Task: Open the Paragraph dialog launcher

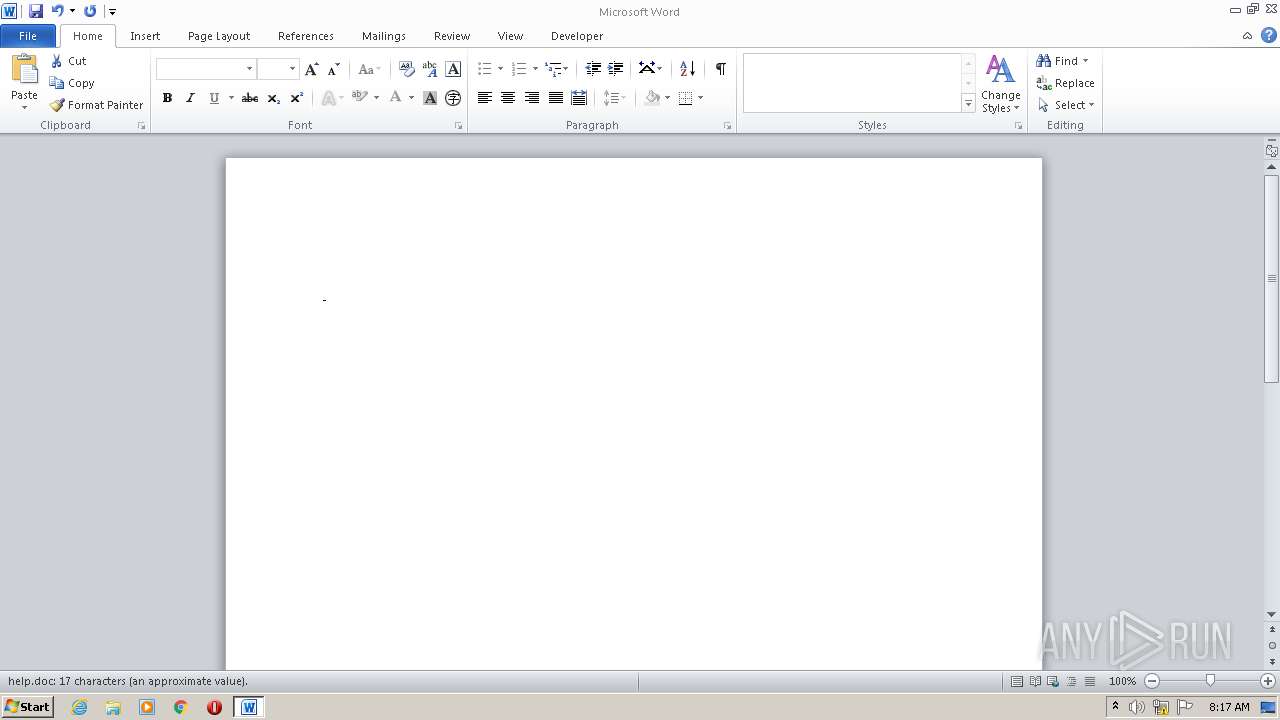Action: tap(727, 126)
